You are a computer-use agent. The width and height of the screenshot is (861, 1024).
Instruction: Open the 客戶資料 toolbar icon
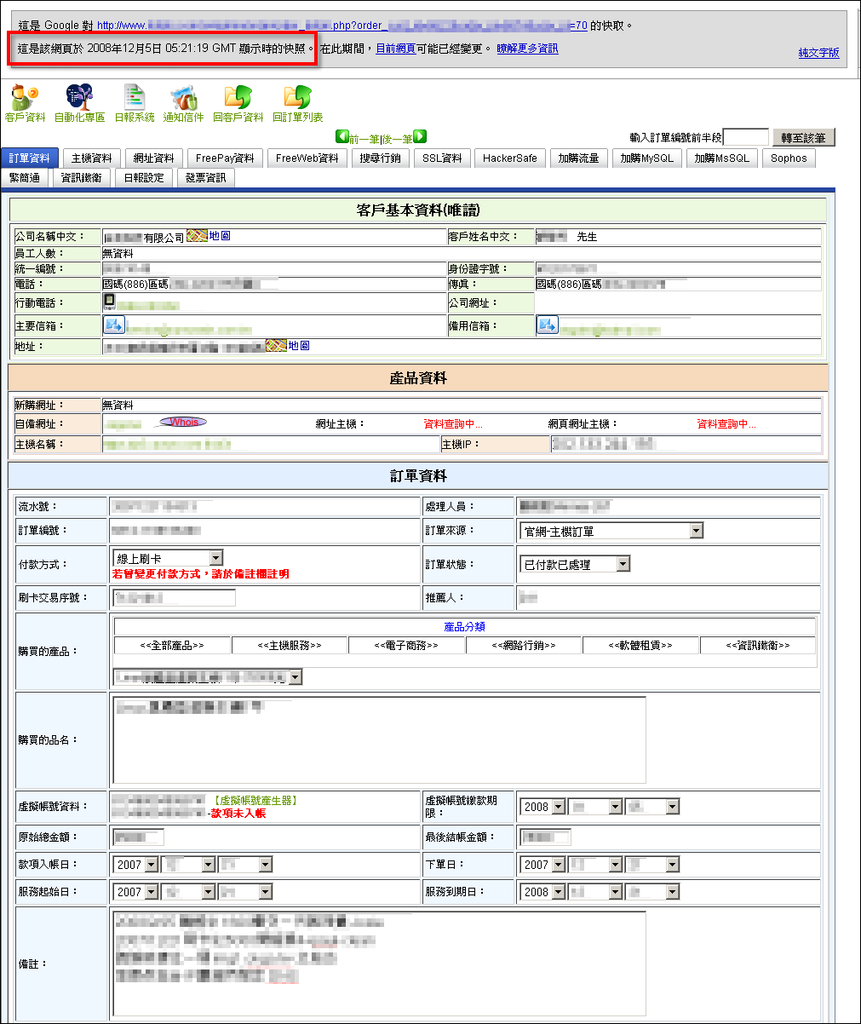point(25,103)
